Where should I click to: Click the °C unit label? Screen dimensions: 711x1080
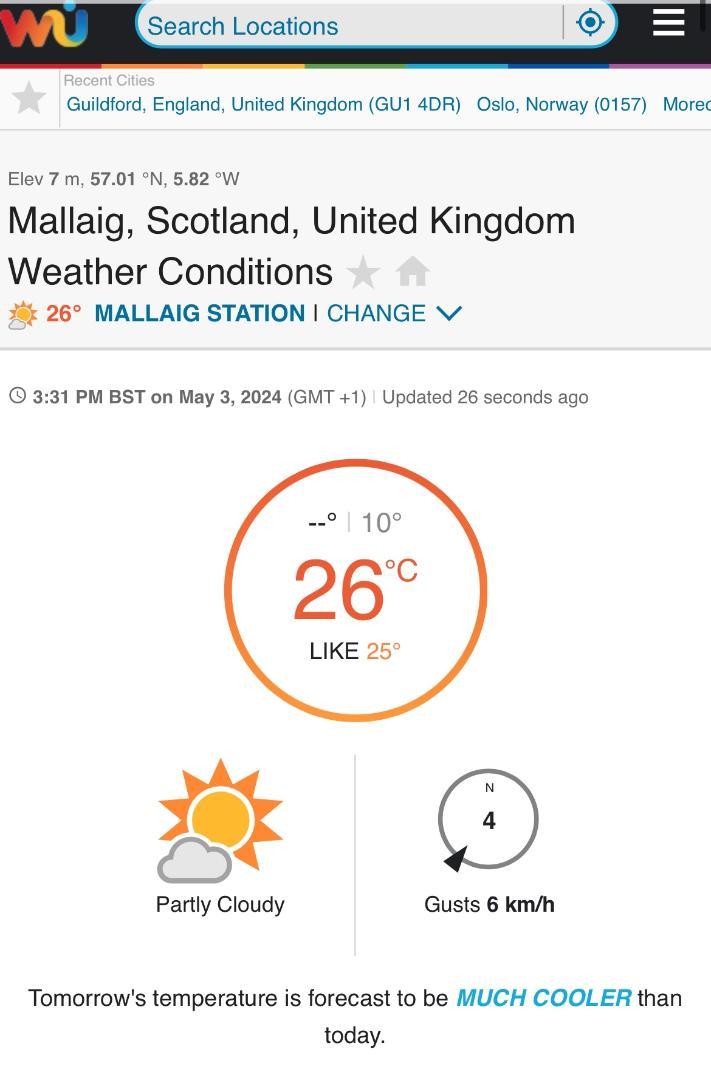401,570
